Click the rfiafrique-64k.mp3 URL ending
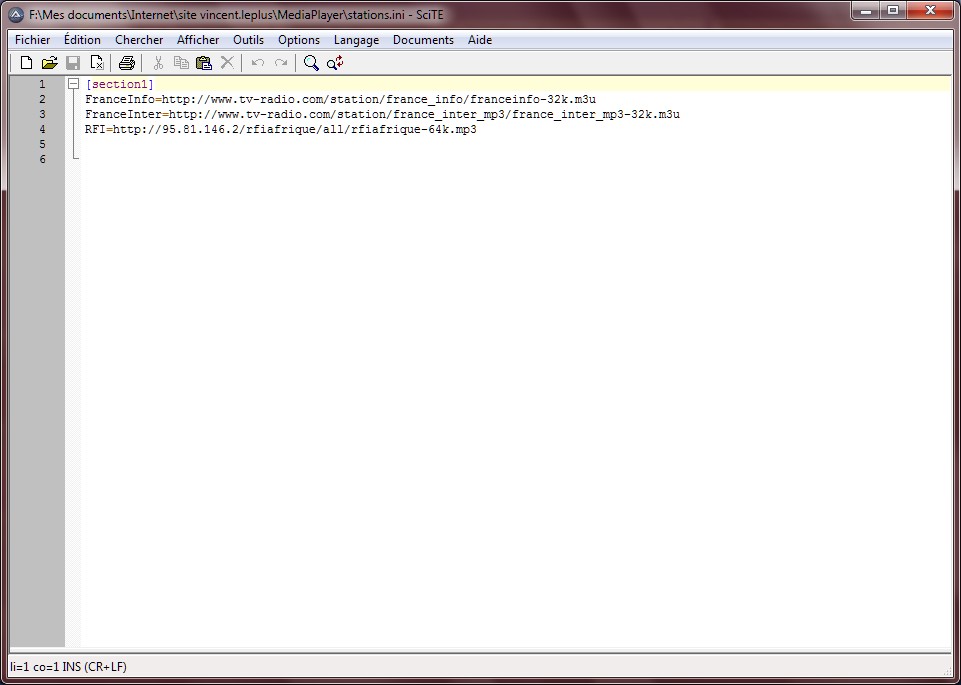 point(414,130)
